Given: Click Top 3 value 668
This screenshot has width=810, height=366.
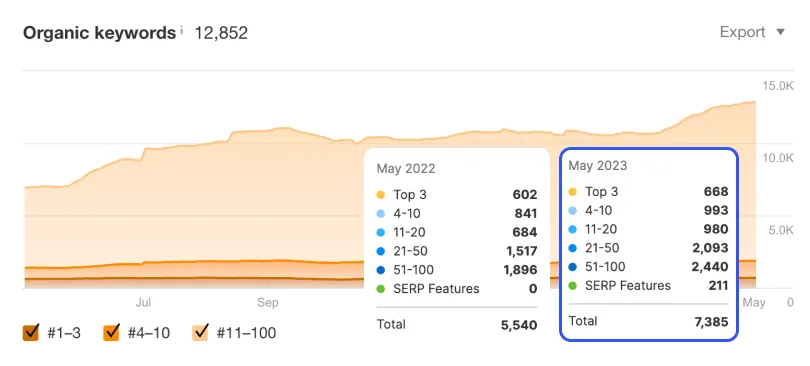Looking at the screenshot, I should click(x=716, y=192).
